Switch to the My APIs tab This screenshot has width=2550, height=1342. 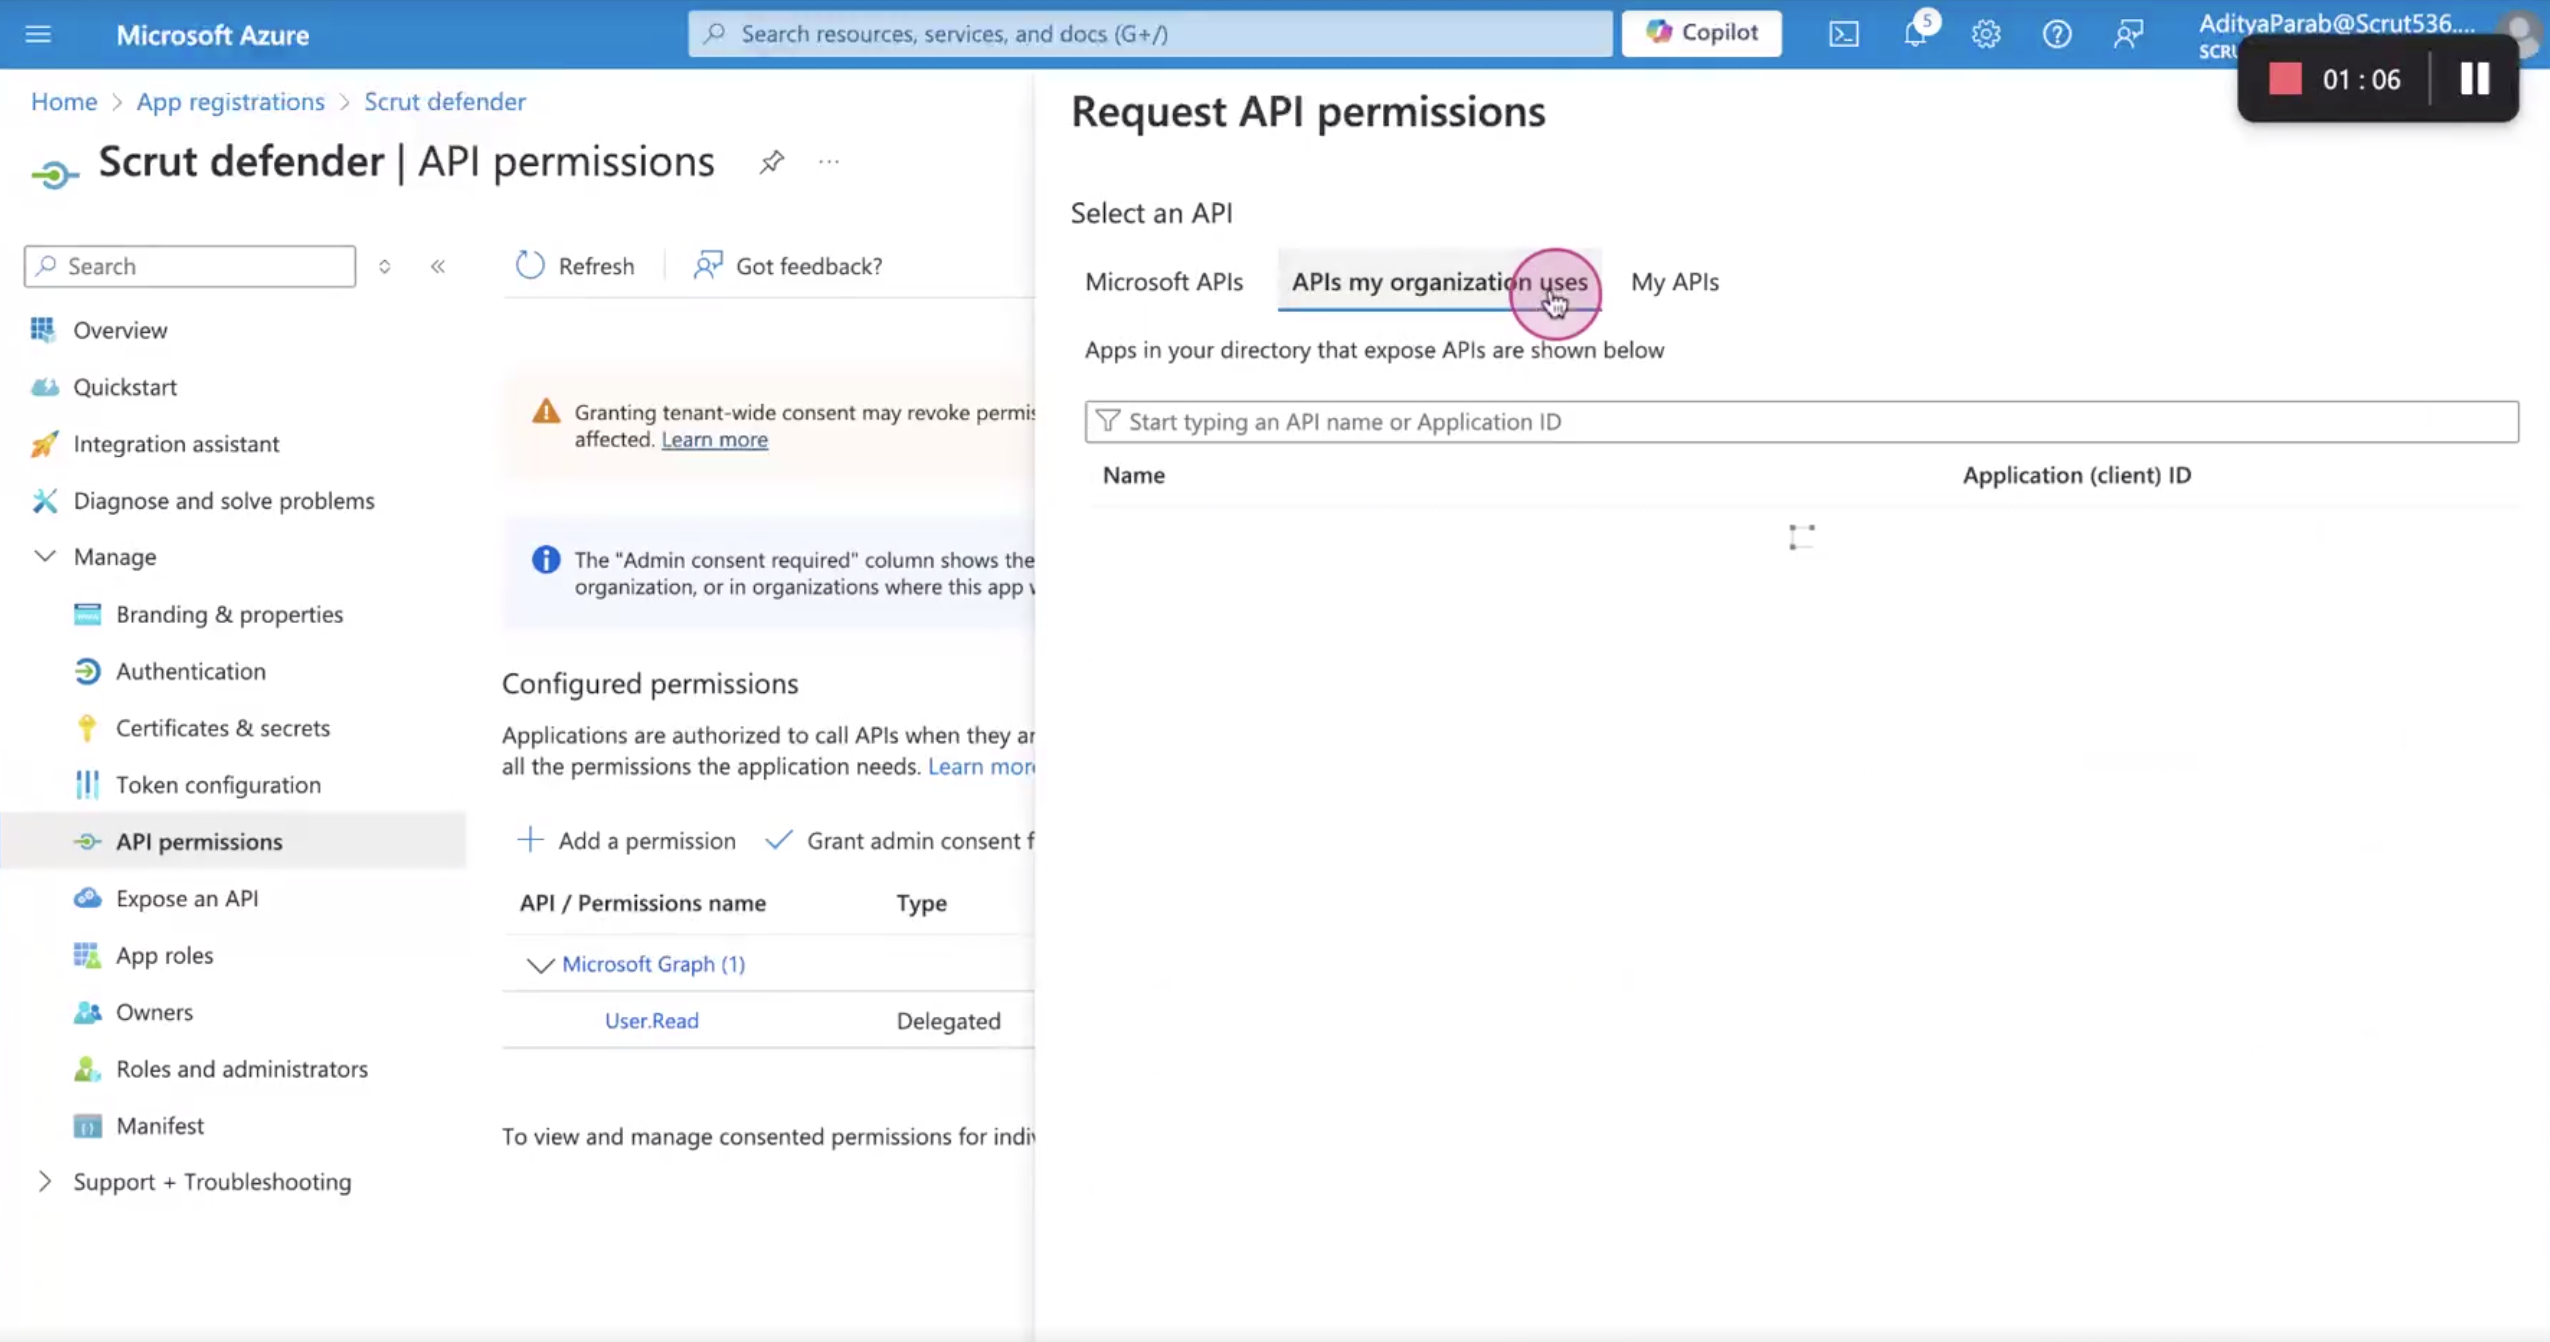[1675, 282]
